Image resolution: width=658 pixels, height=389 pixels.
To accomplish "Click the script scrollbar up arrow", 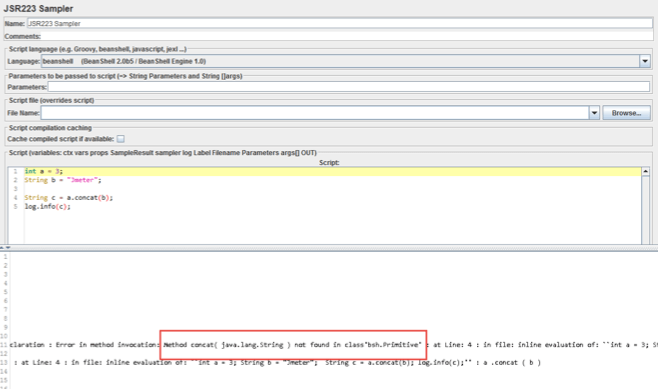I will point(645,171).
